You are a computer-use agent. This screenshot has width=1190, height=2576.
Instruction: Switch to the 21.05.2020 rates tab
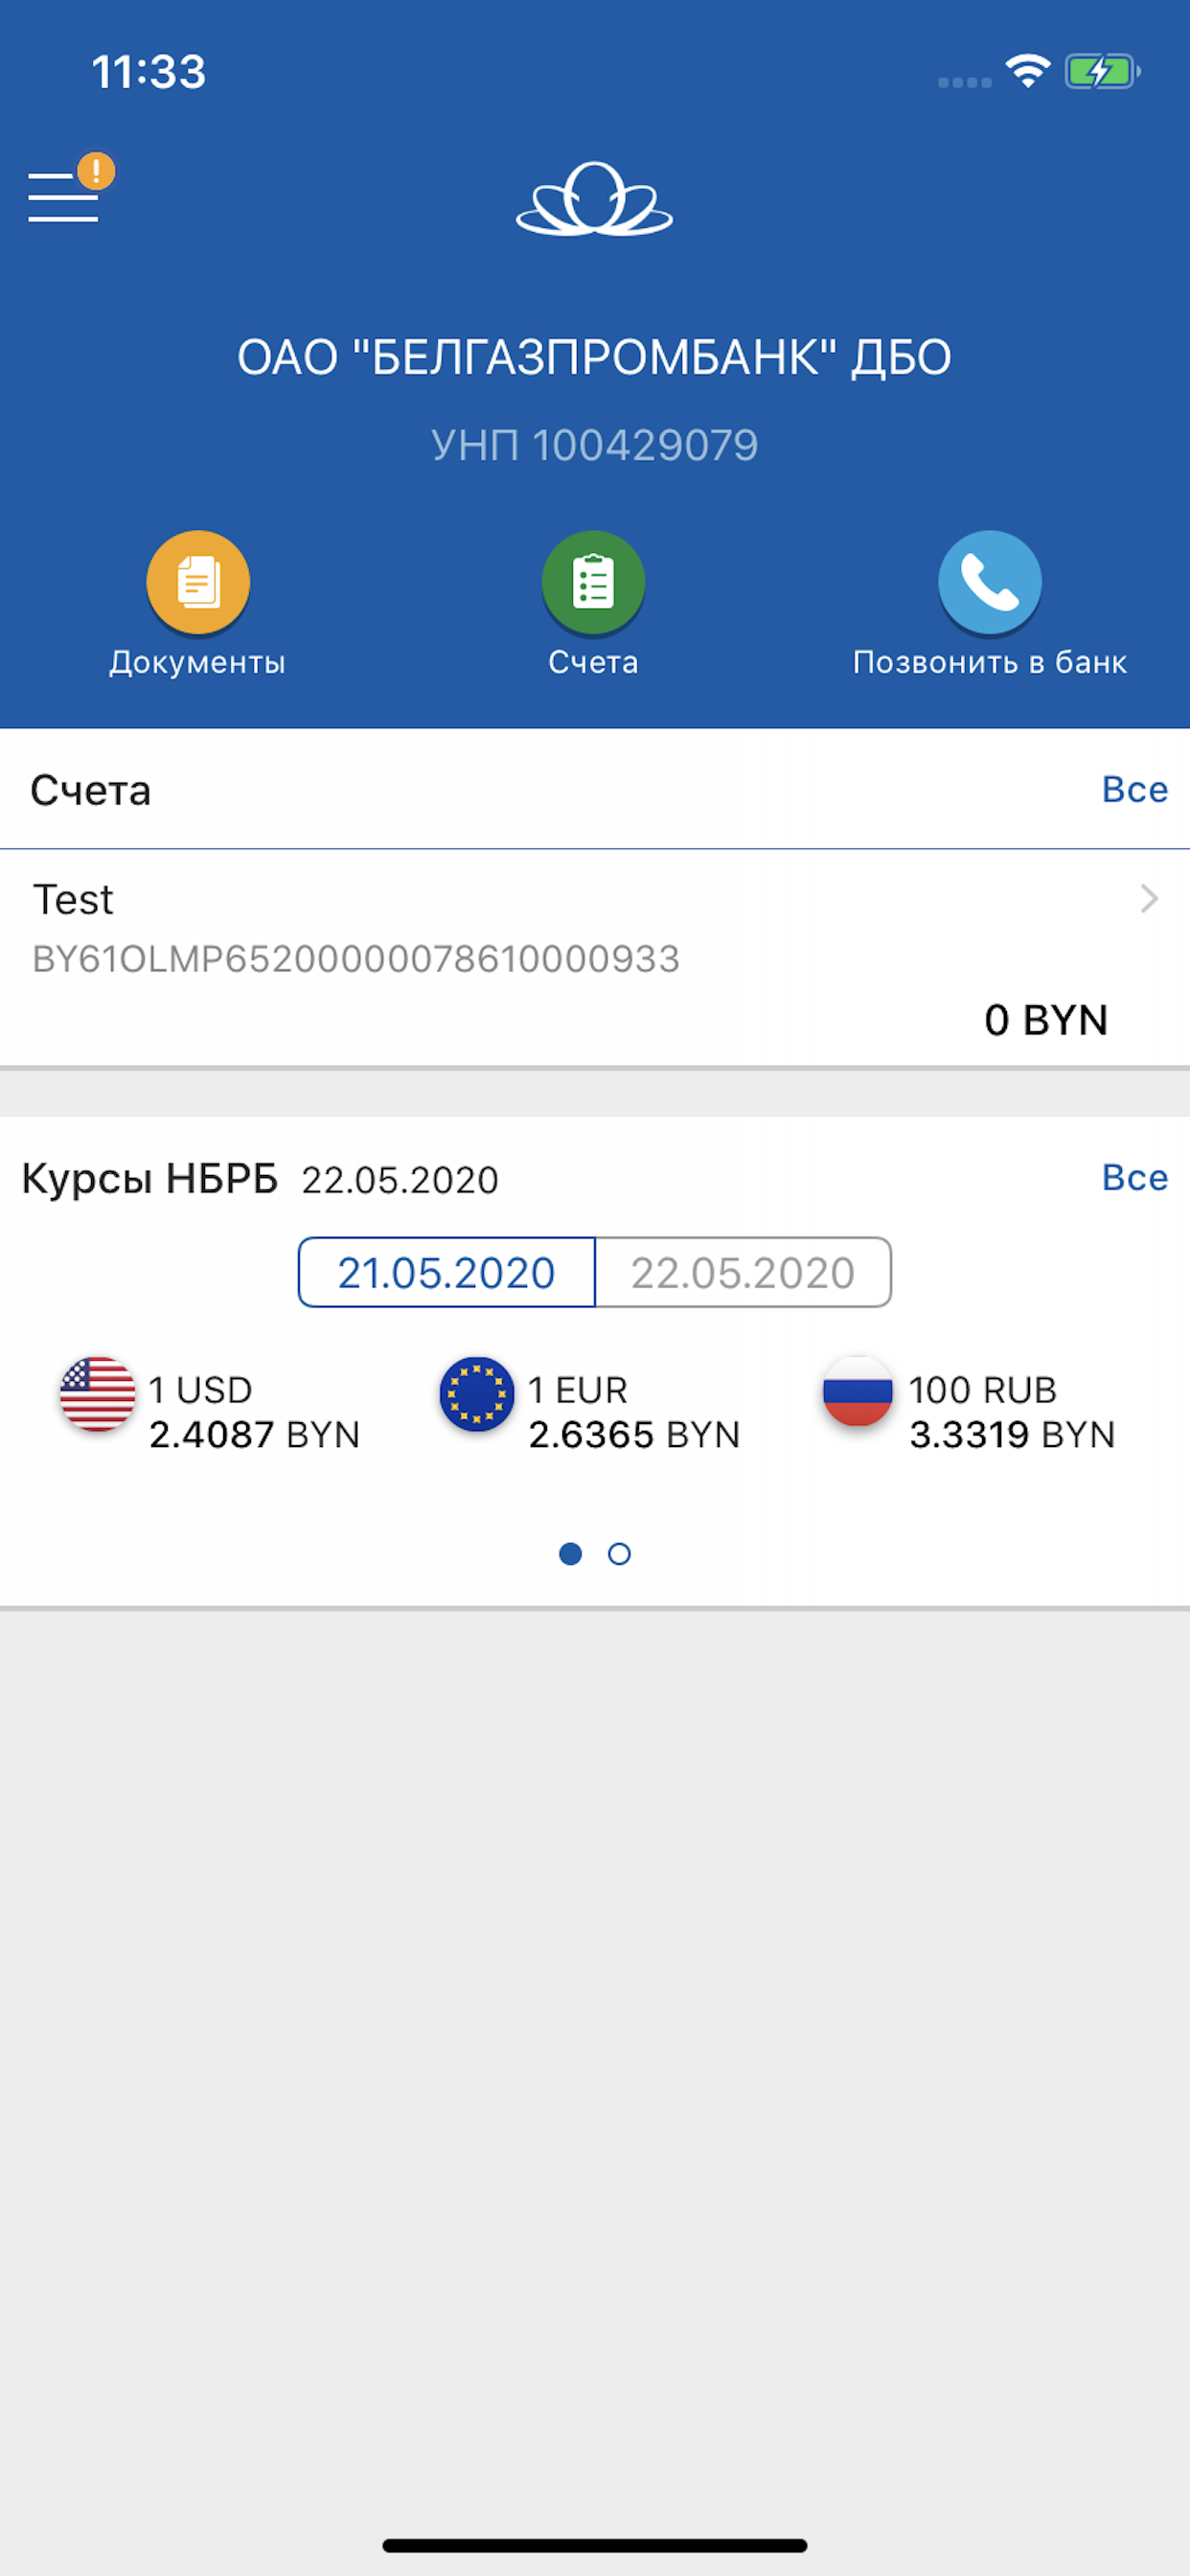(446, 1272)
